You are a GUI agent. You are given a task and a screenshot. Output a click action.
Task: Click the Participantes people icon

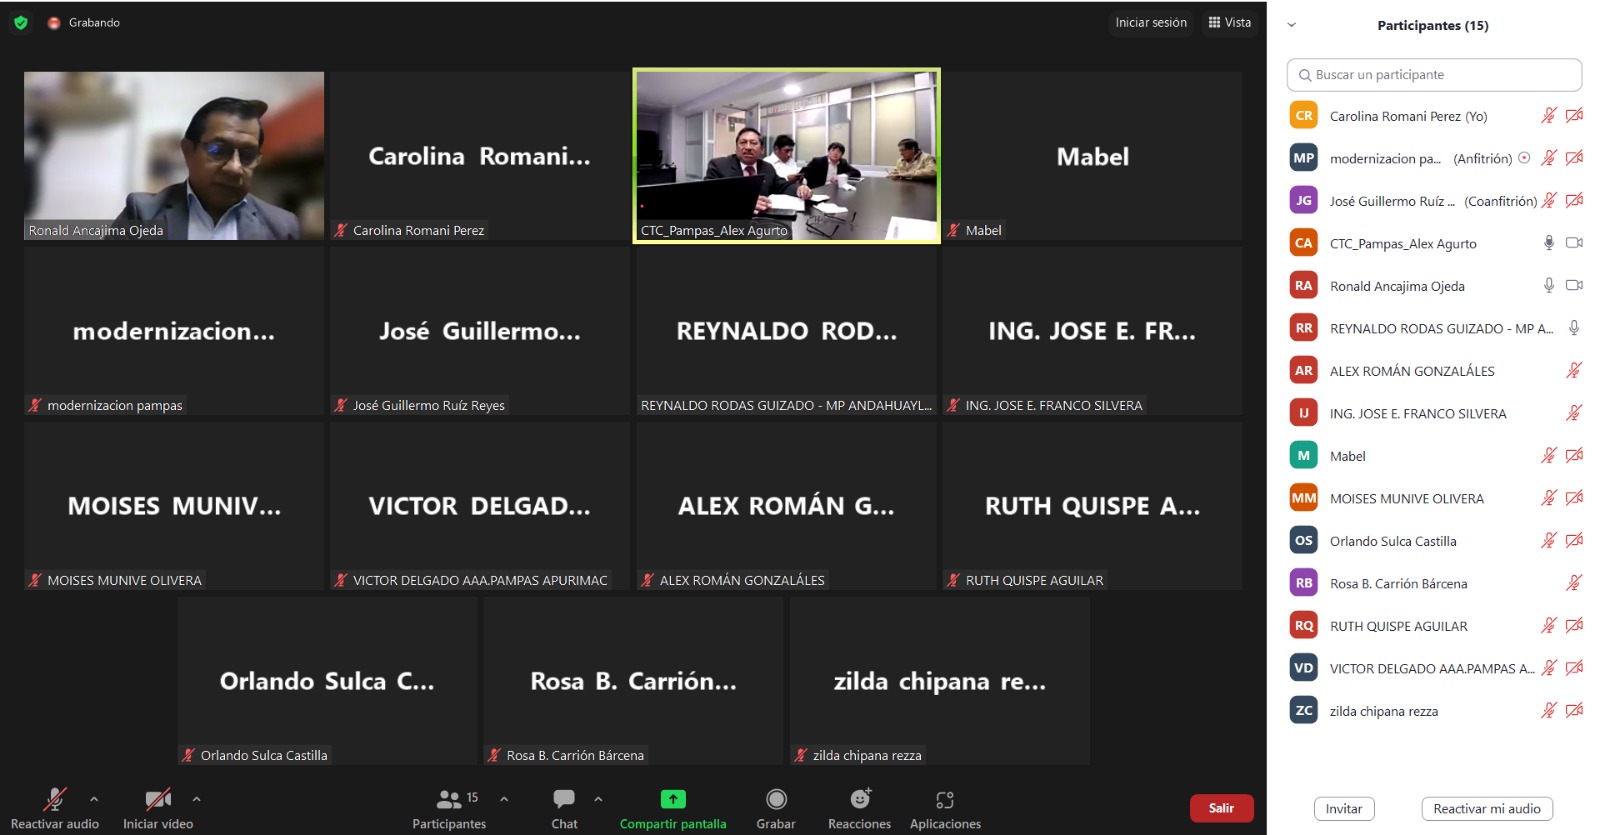click(449, 799)
